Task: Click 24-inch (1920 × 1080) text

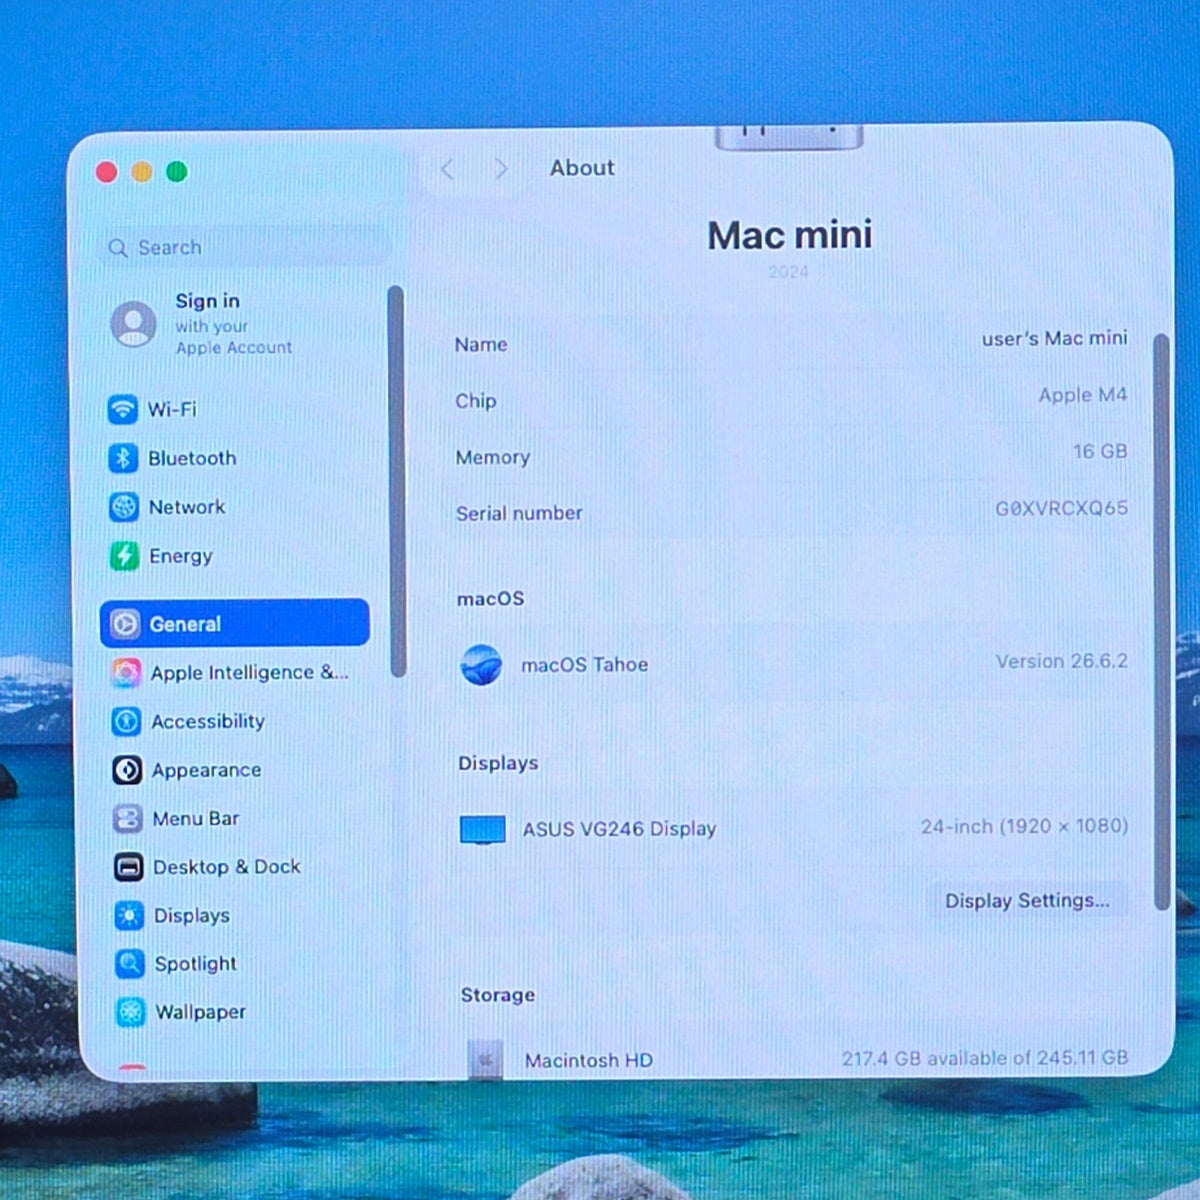Action: 1024,826
